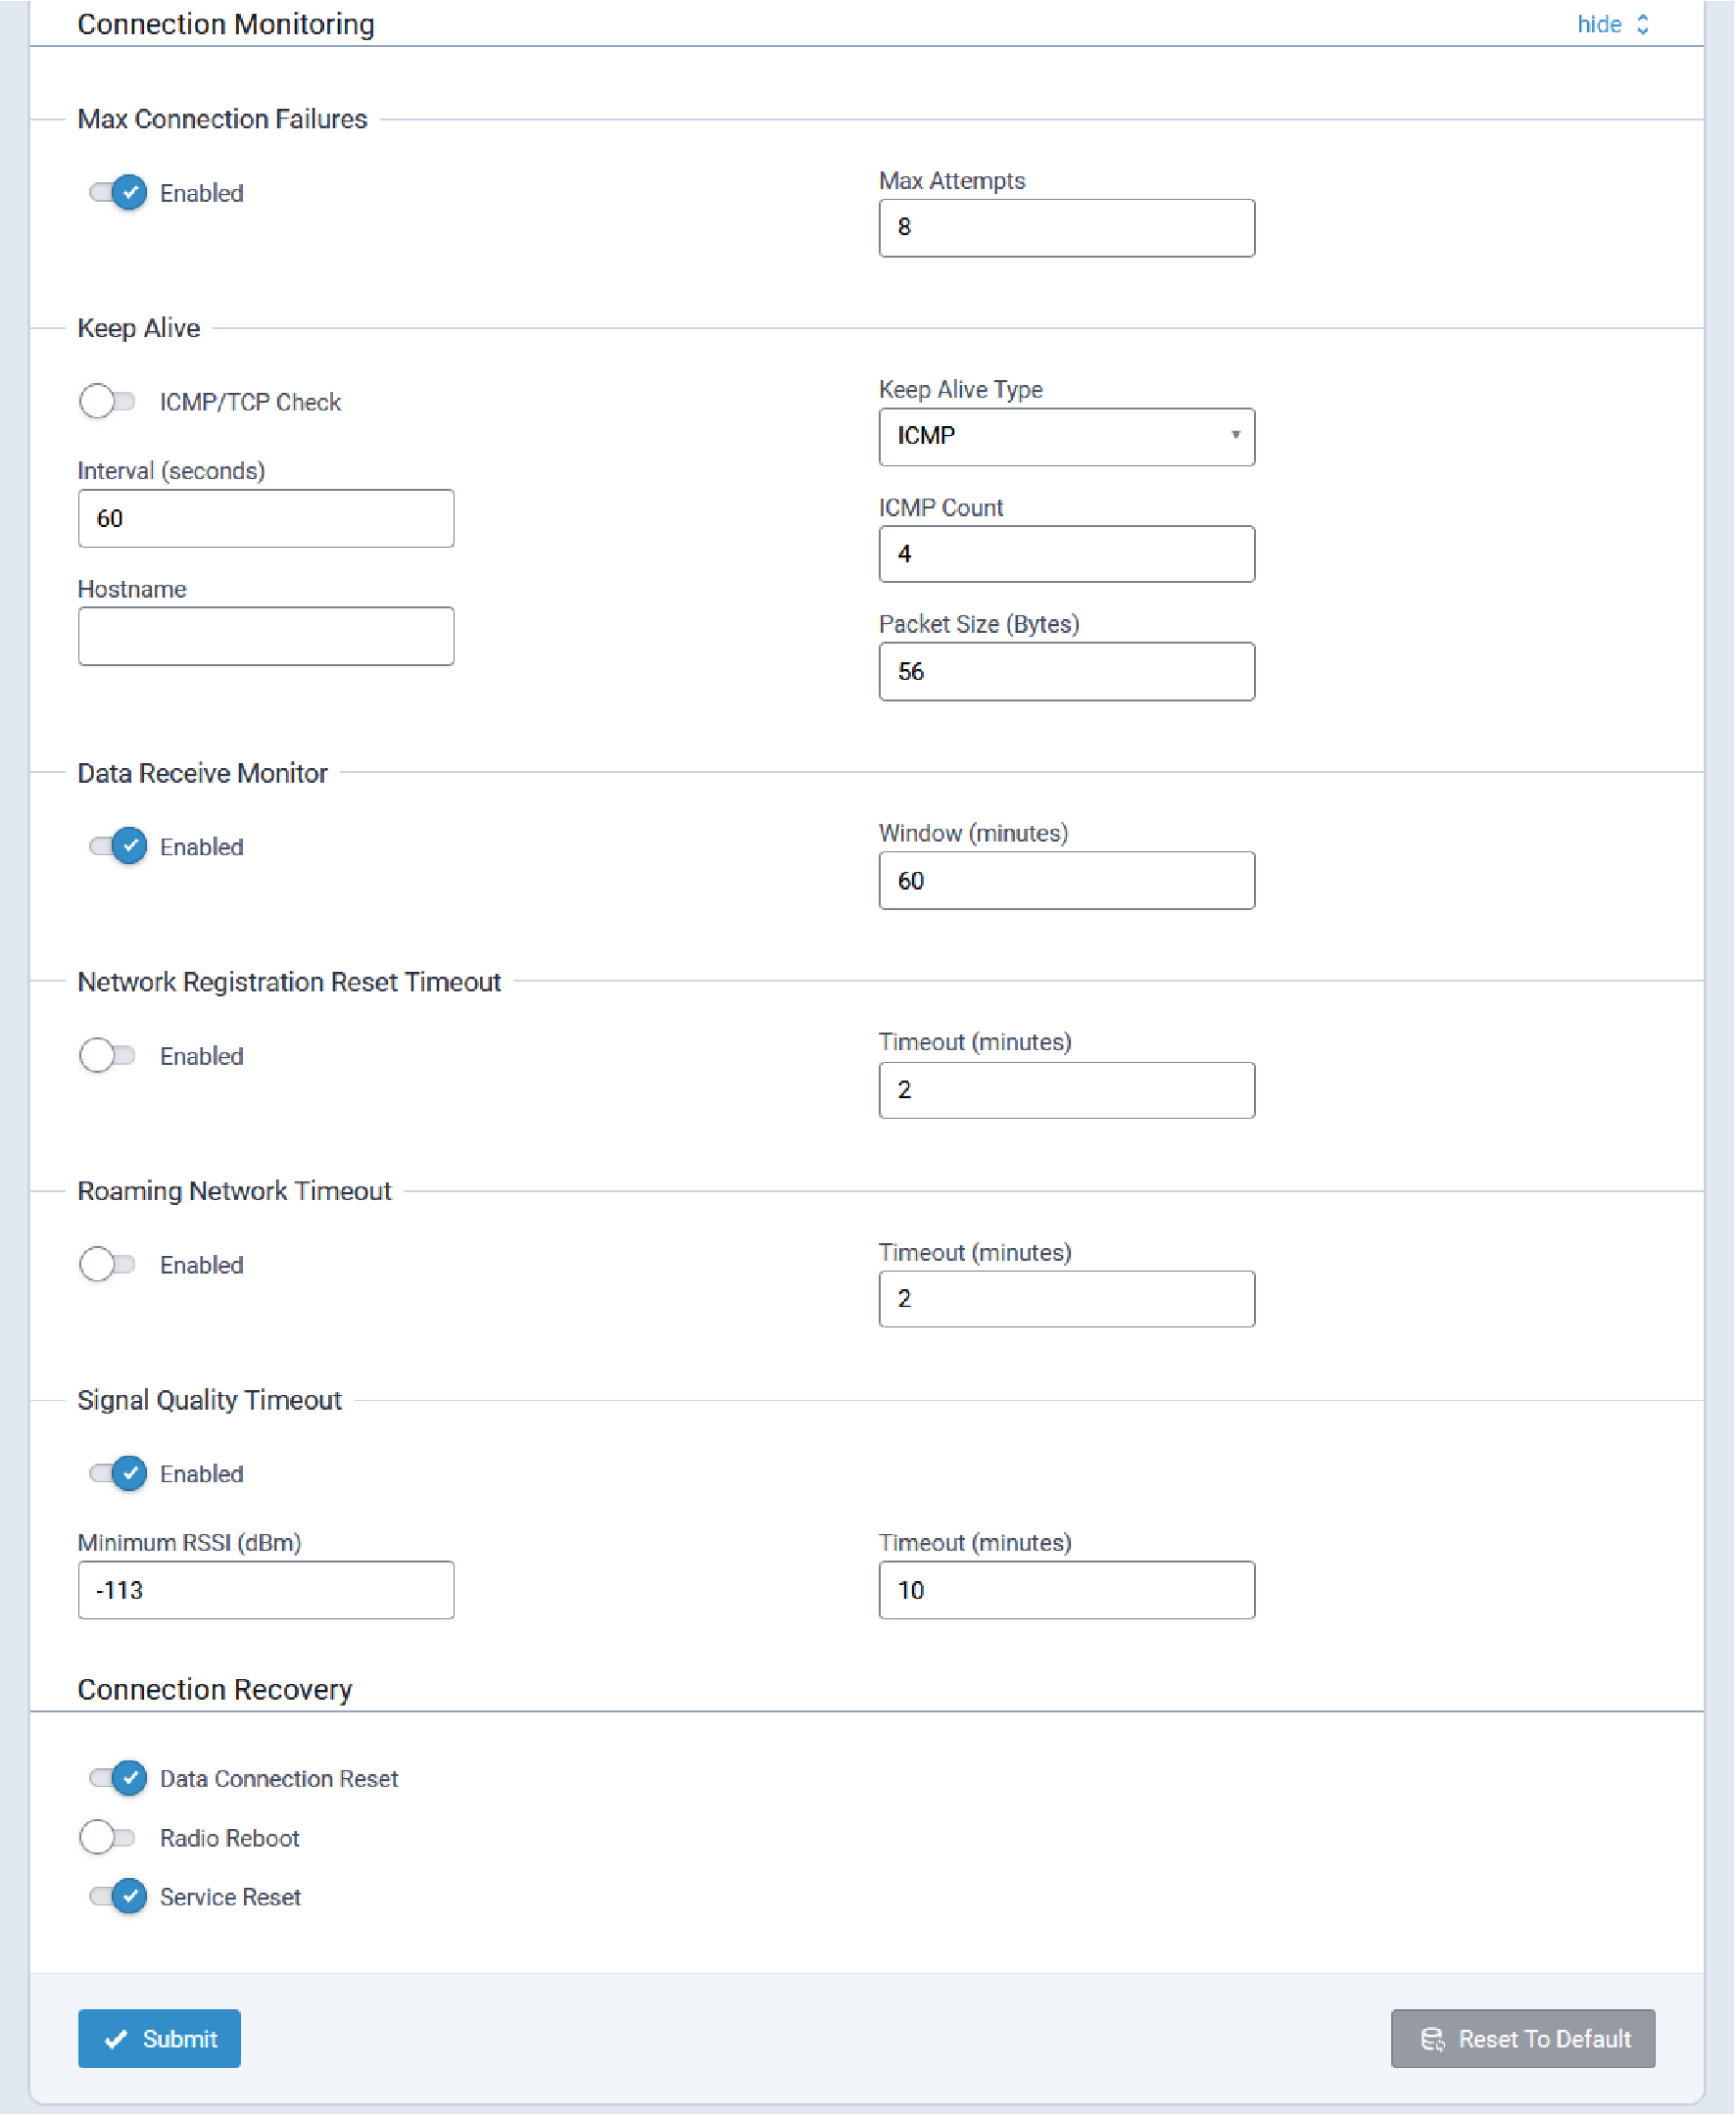
Task: Enable the ICMP/TCP Check toggle
Action: [108, 401]
